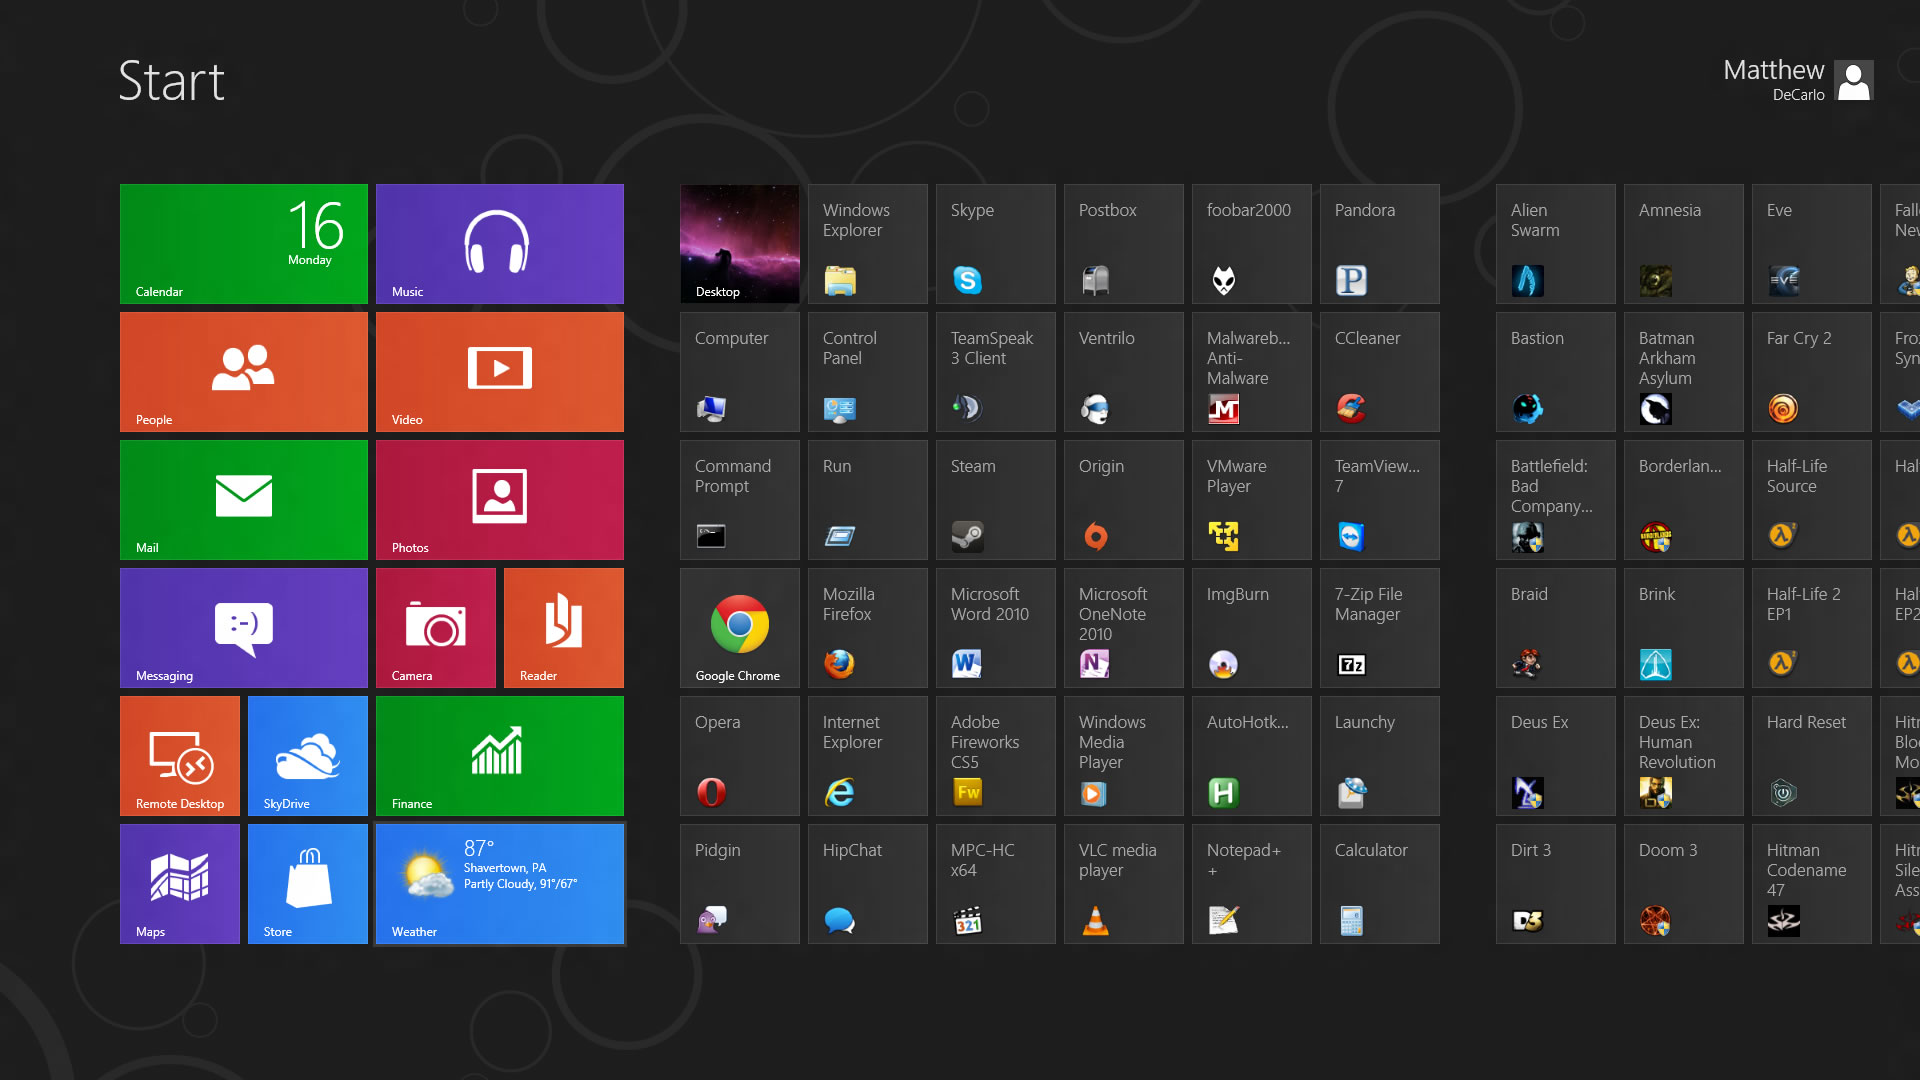
Task: Open Malwarebytes Anti-Malware tile
Action: [1252, 372]
